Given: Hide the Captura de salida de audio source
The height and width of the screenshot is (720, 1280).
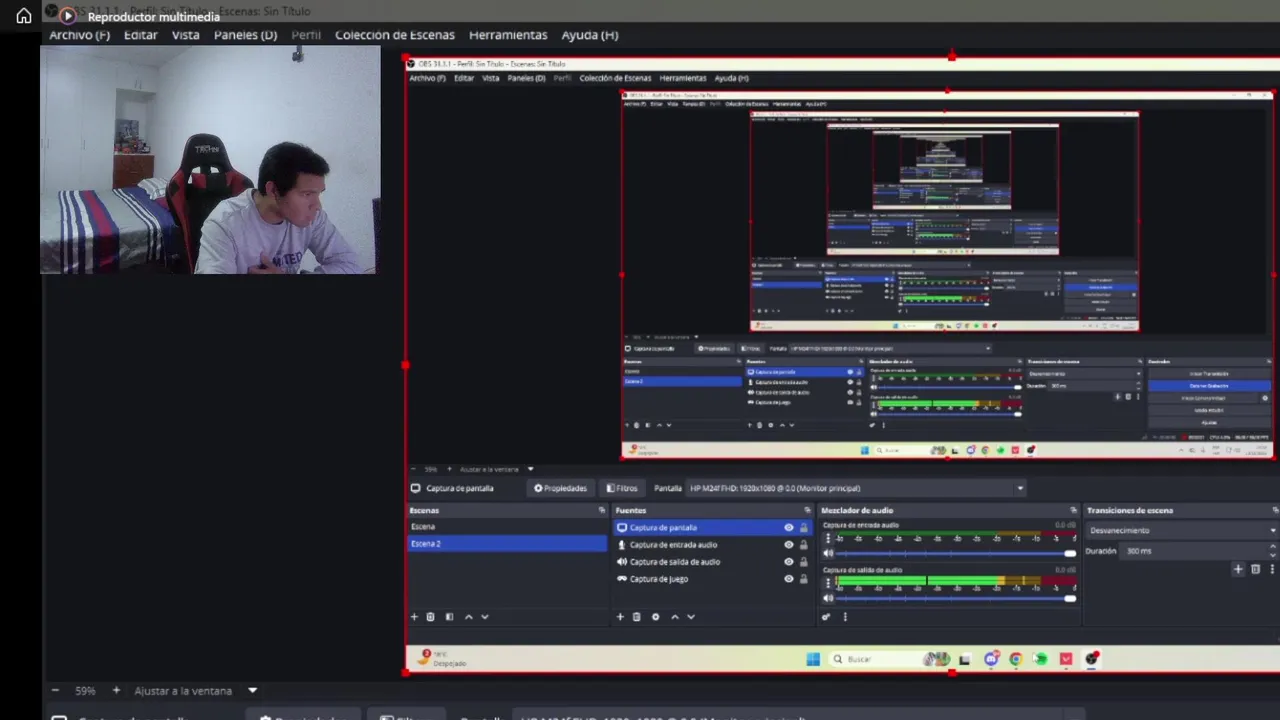Looking at the screenshot, I should 789,562.
